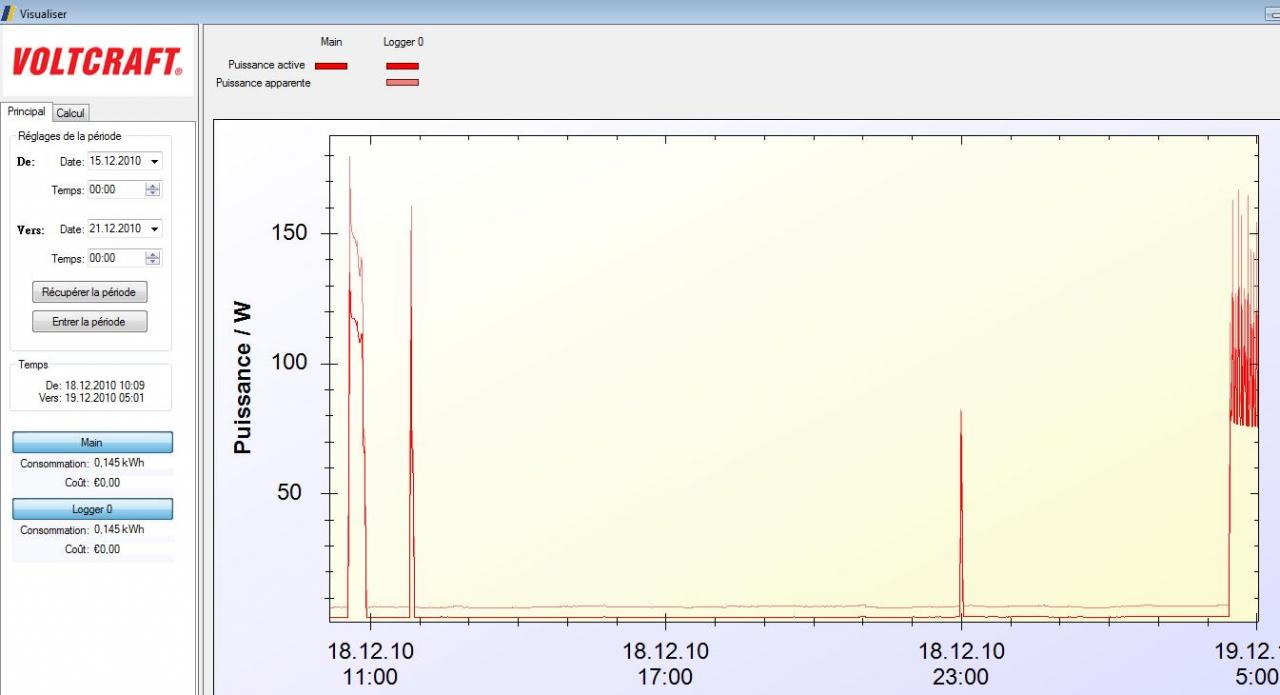Viewport: 1280px width, 695px height.
Task: Click Main Puissance active color swatch
Action: (x=331, y=66)
